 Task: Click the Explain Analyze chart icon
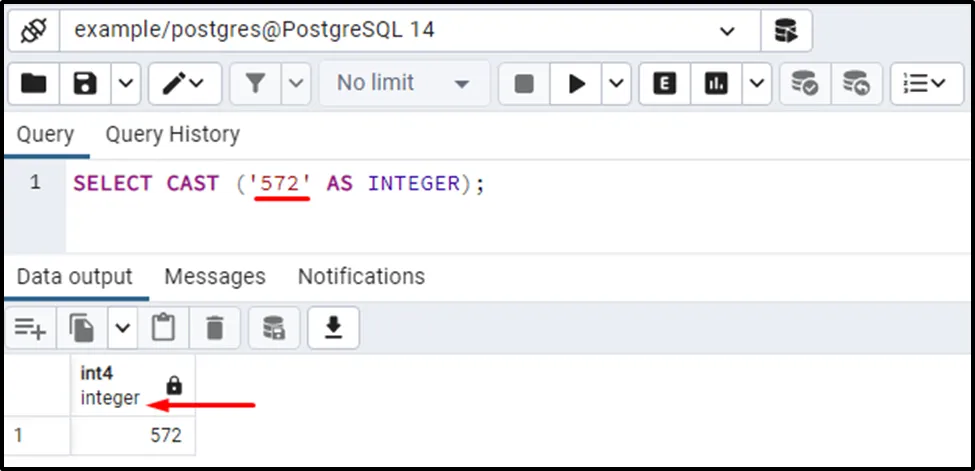tap(716, 83)
